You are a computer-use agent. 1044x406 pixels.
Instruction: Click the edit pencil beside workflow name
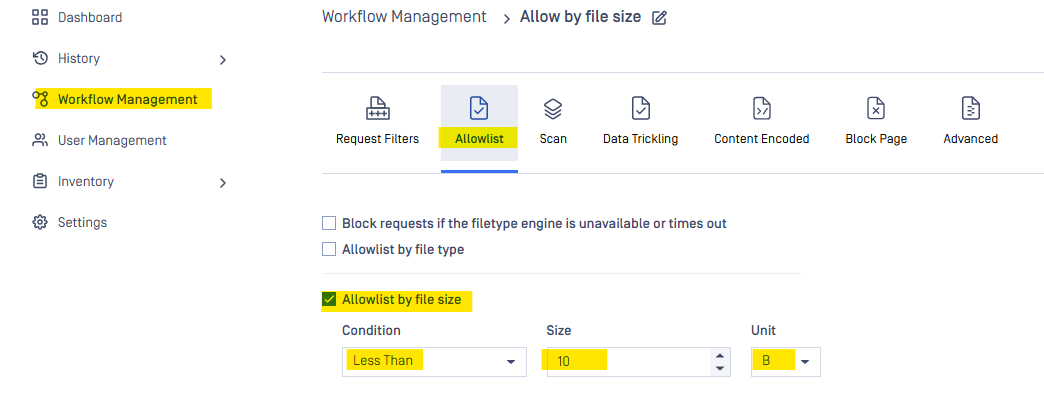(659, 18)
